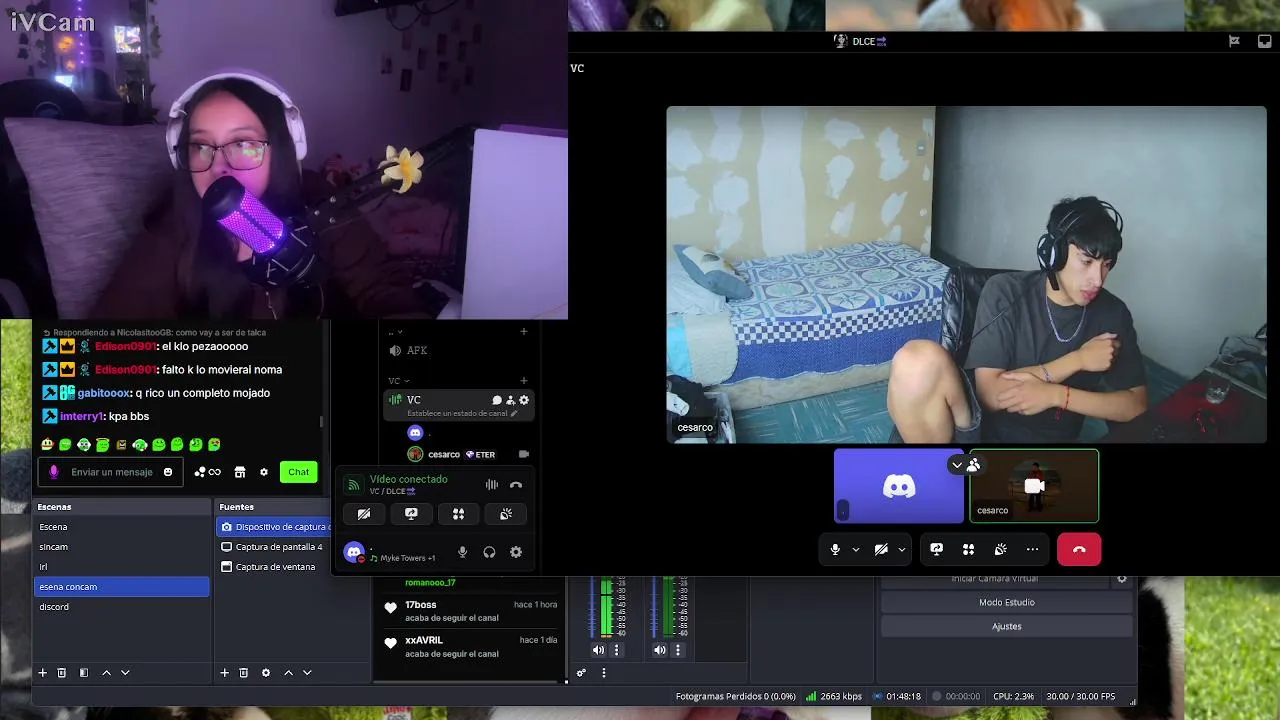Open OBS Ajustes button
This screenshot has height=720, width=1280.
click(x=1007, y=626)
